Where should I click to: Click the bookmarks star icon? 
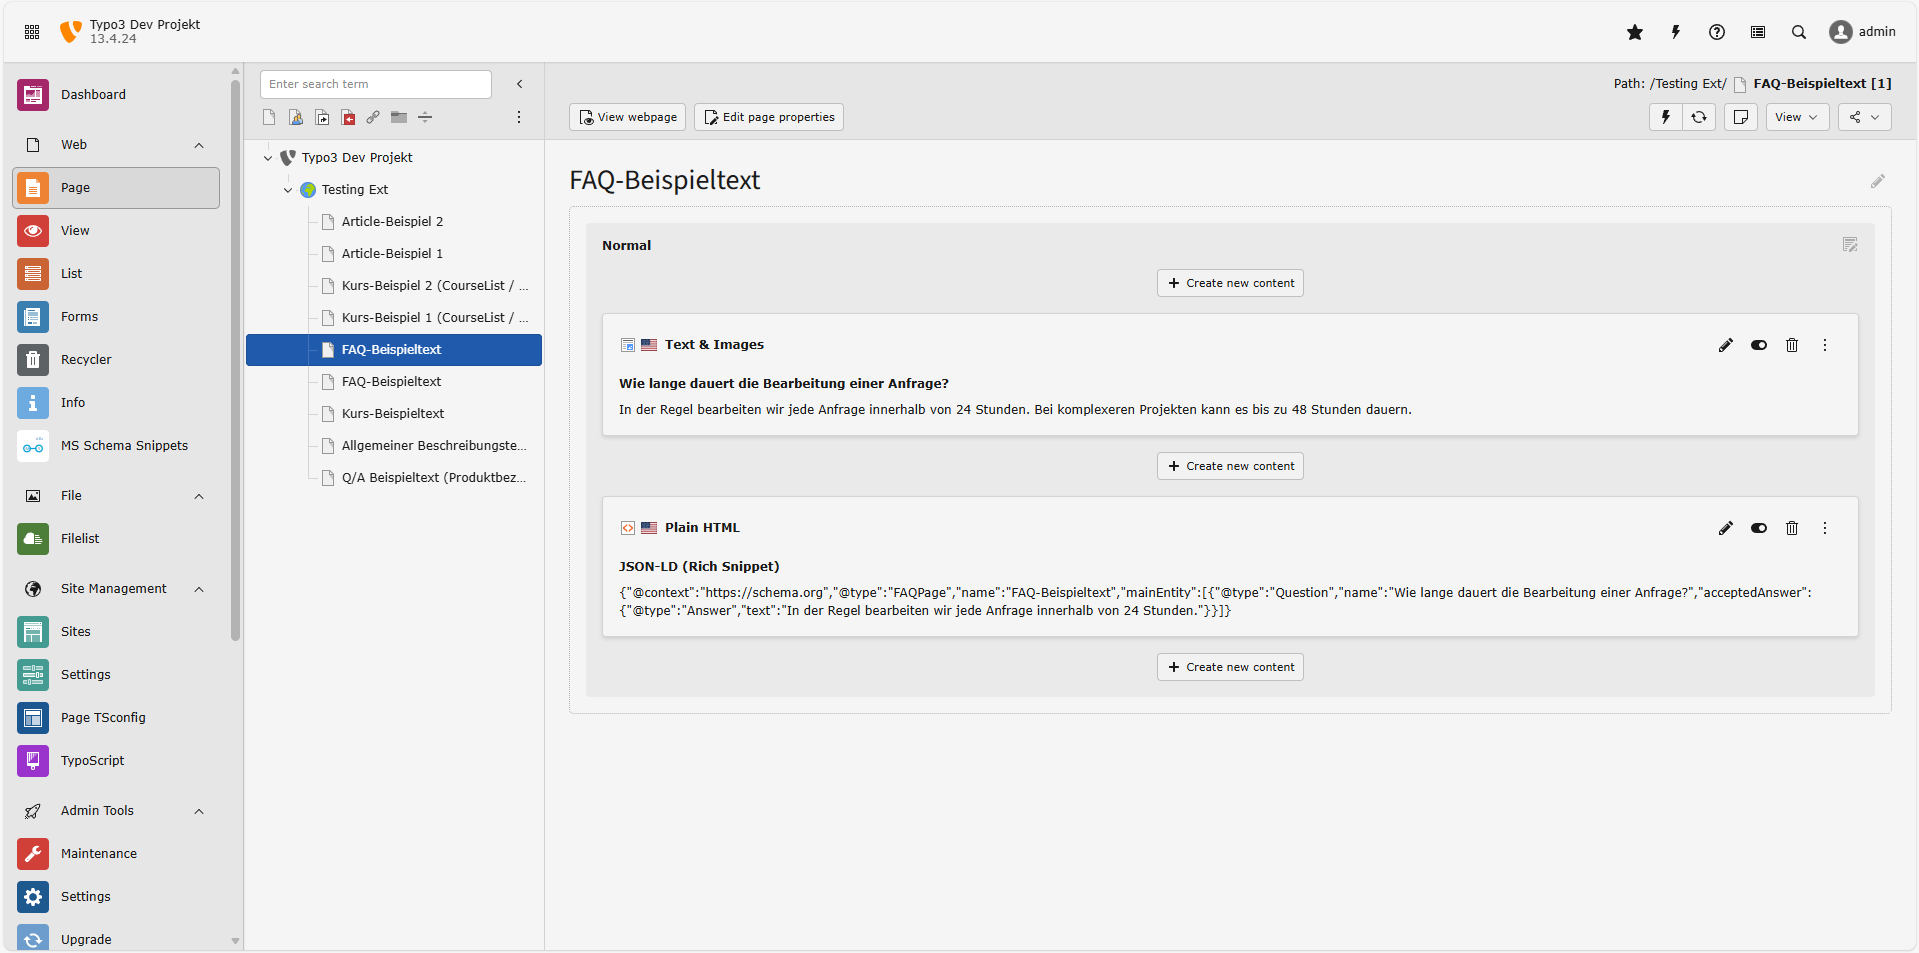[x=1635, y=32]
